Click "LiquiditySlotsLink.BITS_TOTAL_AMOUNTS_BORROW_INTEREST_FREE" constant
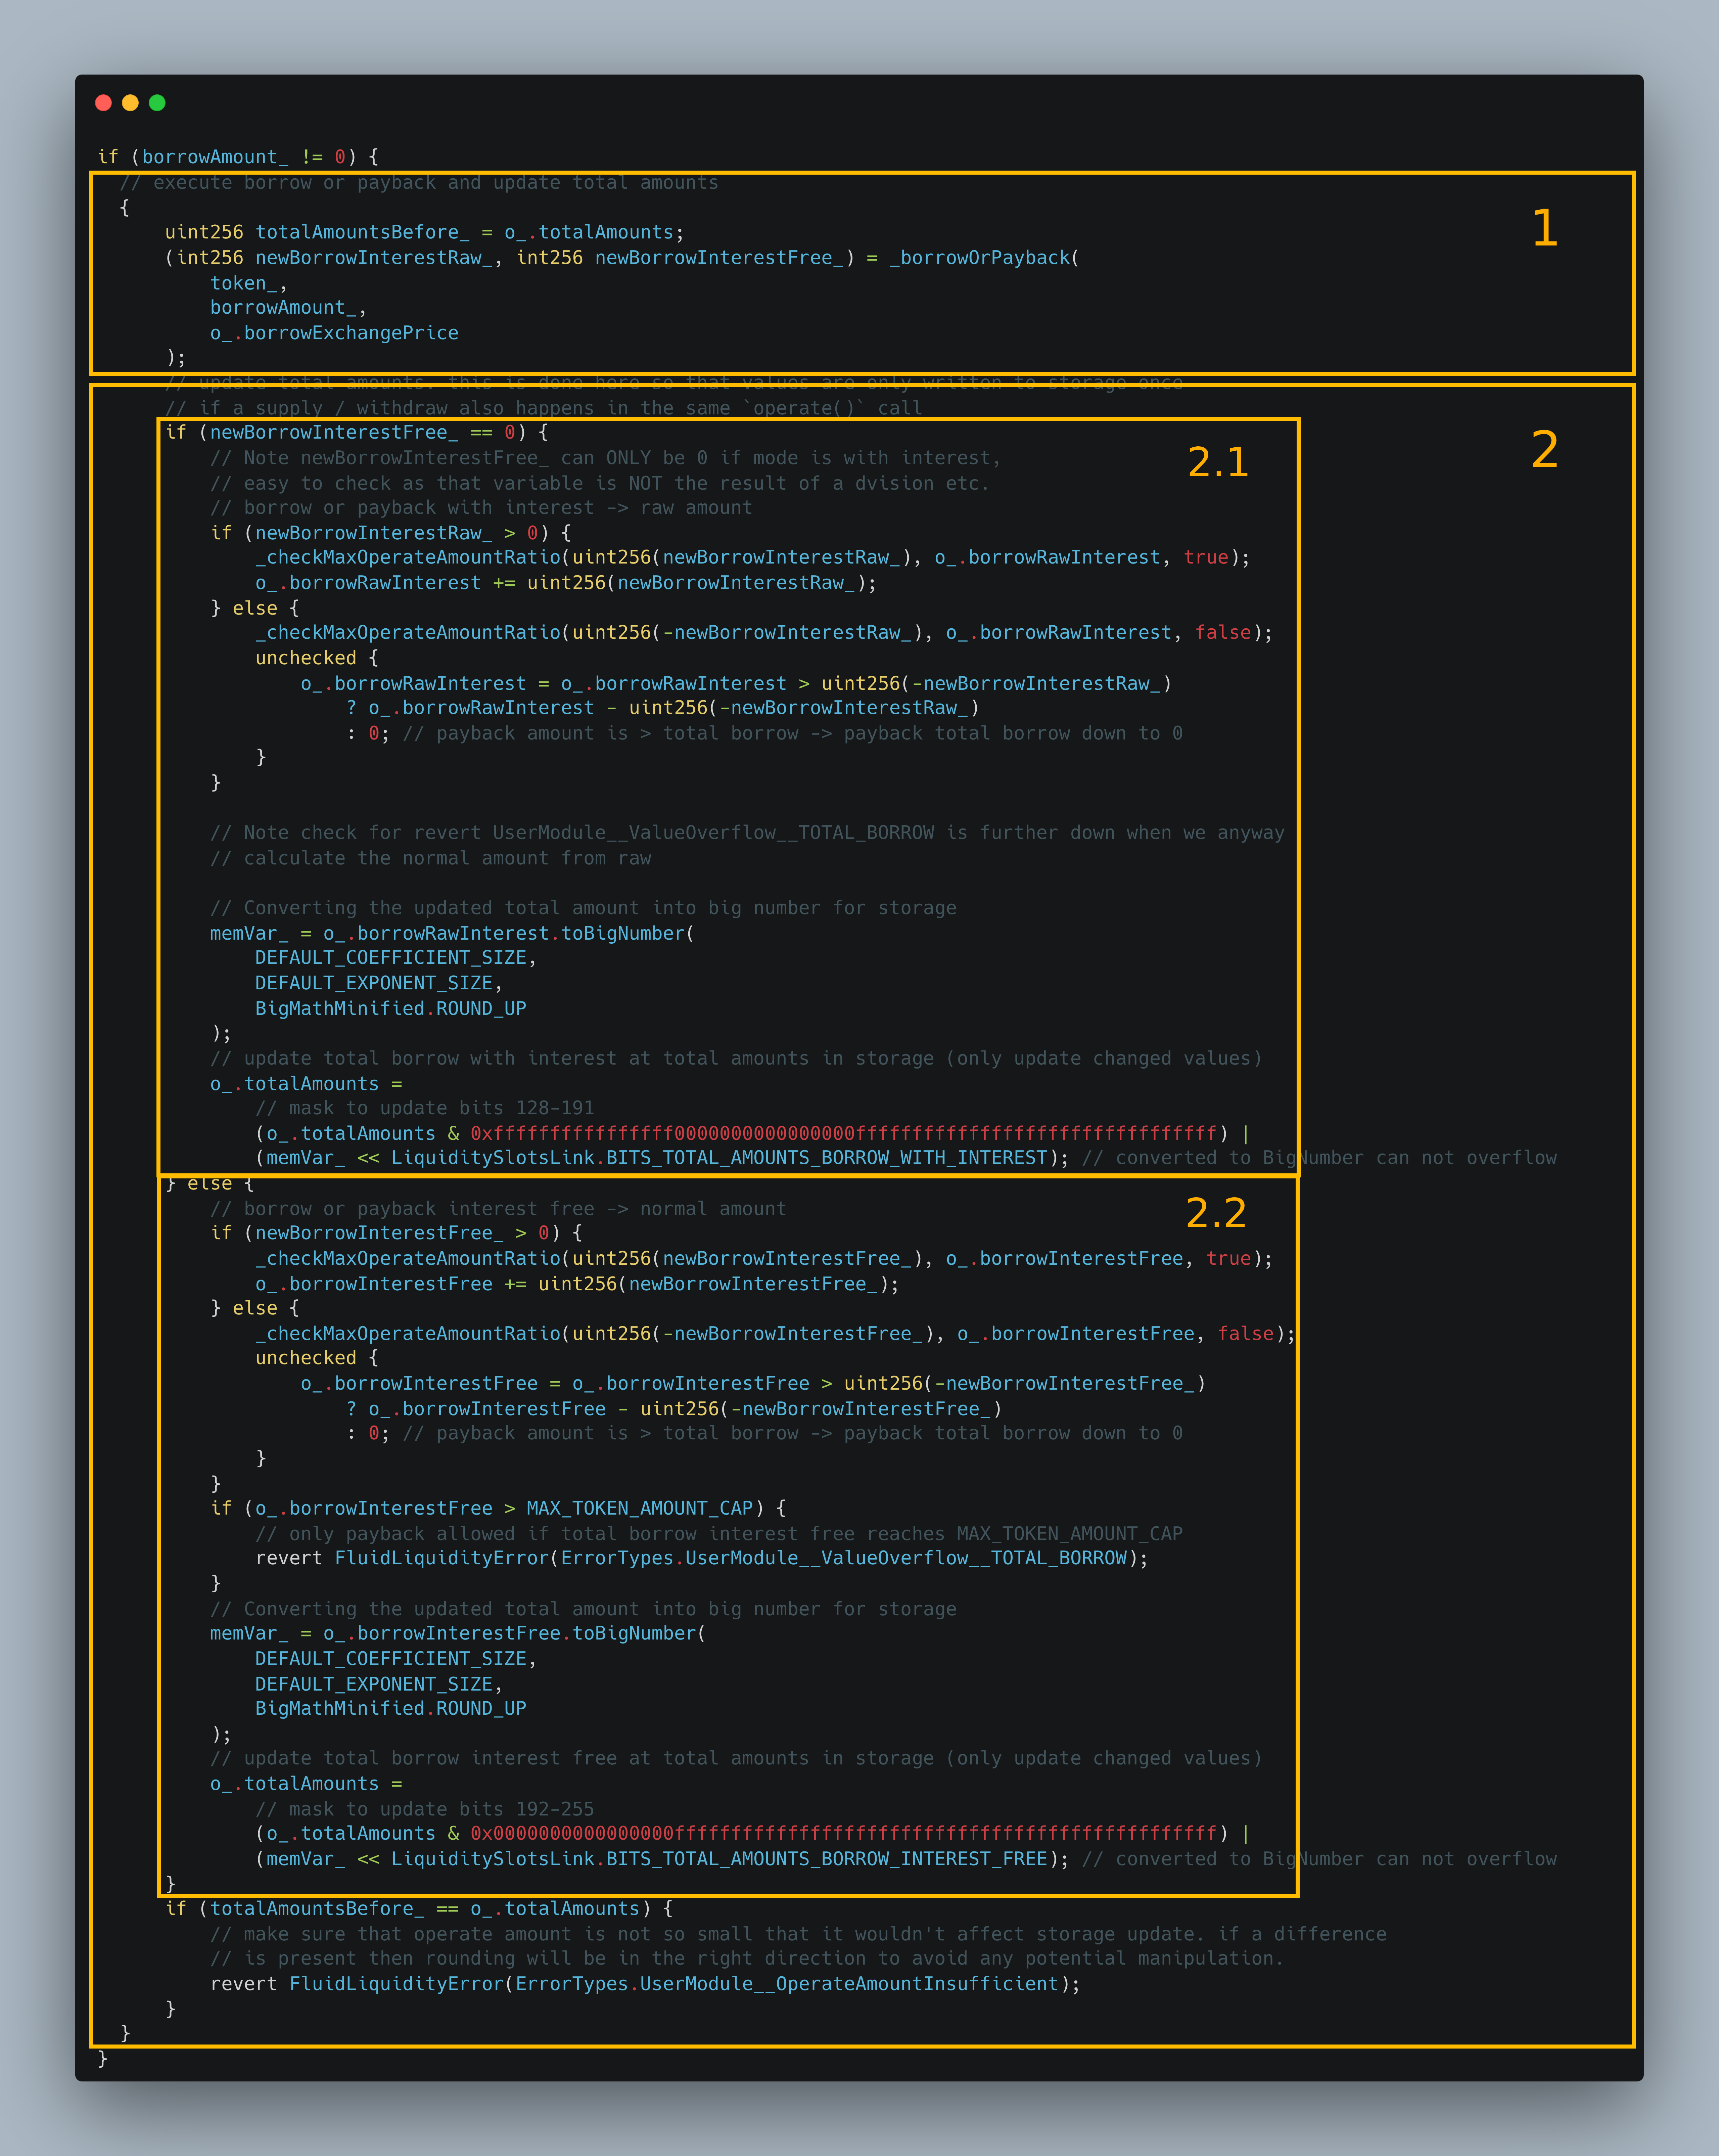Screen dimensions: 1719x2156 pyautogui.click(x=719, y=1859)
